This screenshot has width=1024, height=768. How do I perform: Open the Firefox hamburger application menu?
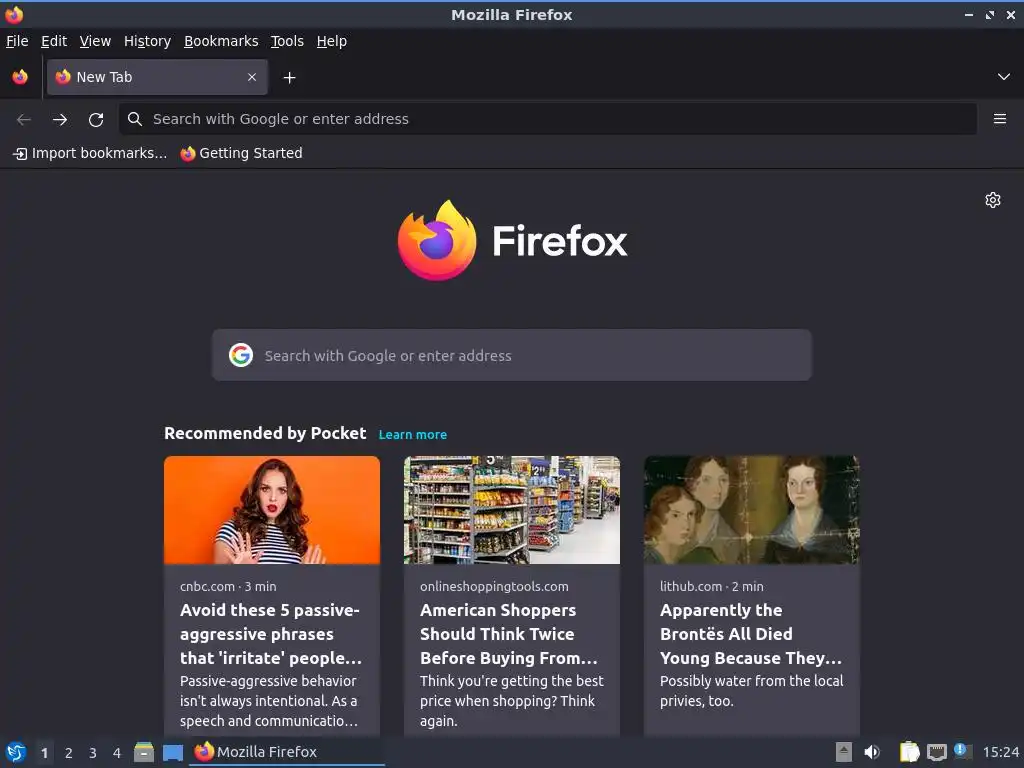coord(999,119)
